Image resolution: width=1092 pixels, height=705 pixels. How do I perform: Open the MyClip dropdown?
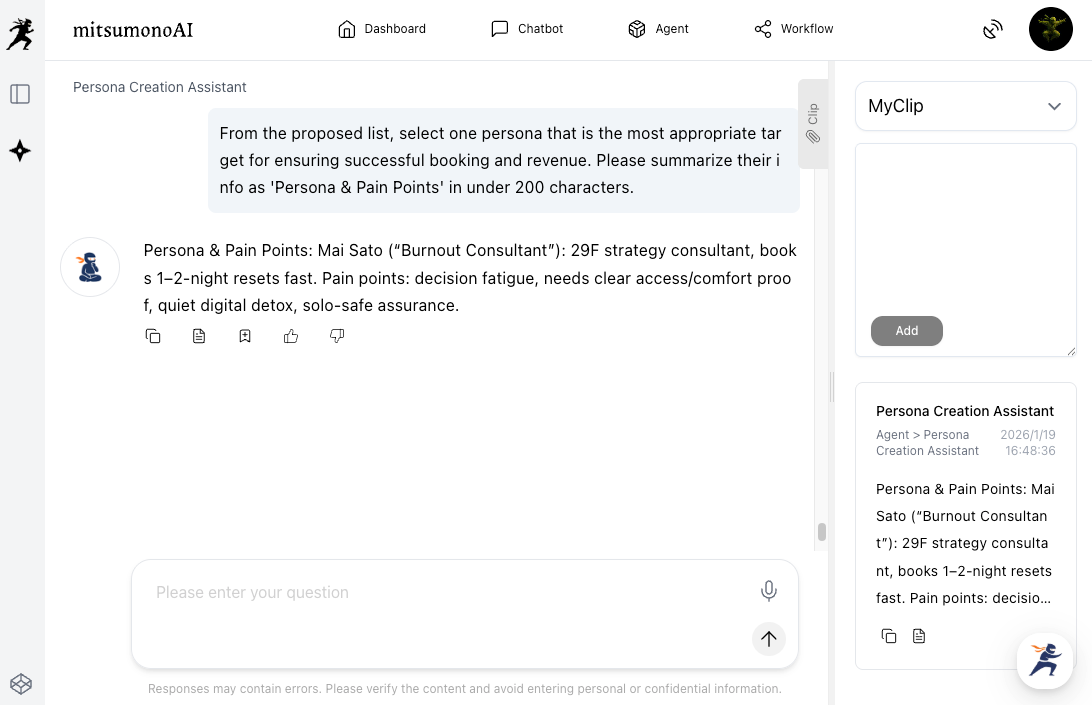tap(965, 106)
